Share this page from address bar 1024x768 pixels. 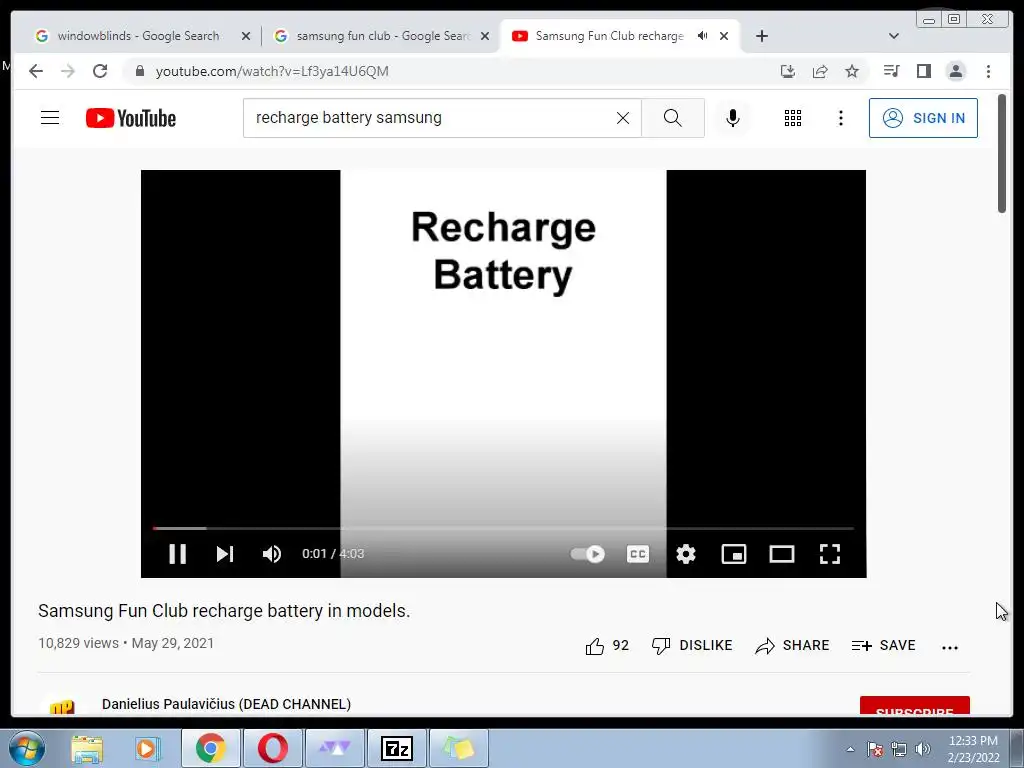coord(820,71)
